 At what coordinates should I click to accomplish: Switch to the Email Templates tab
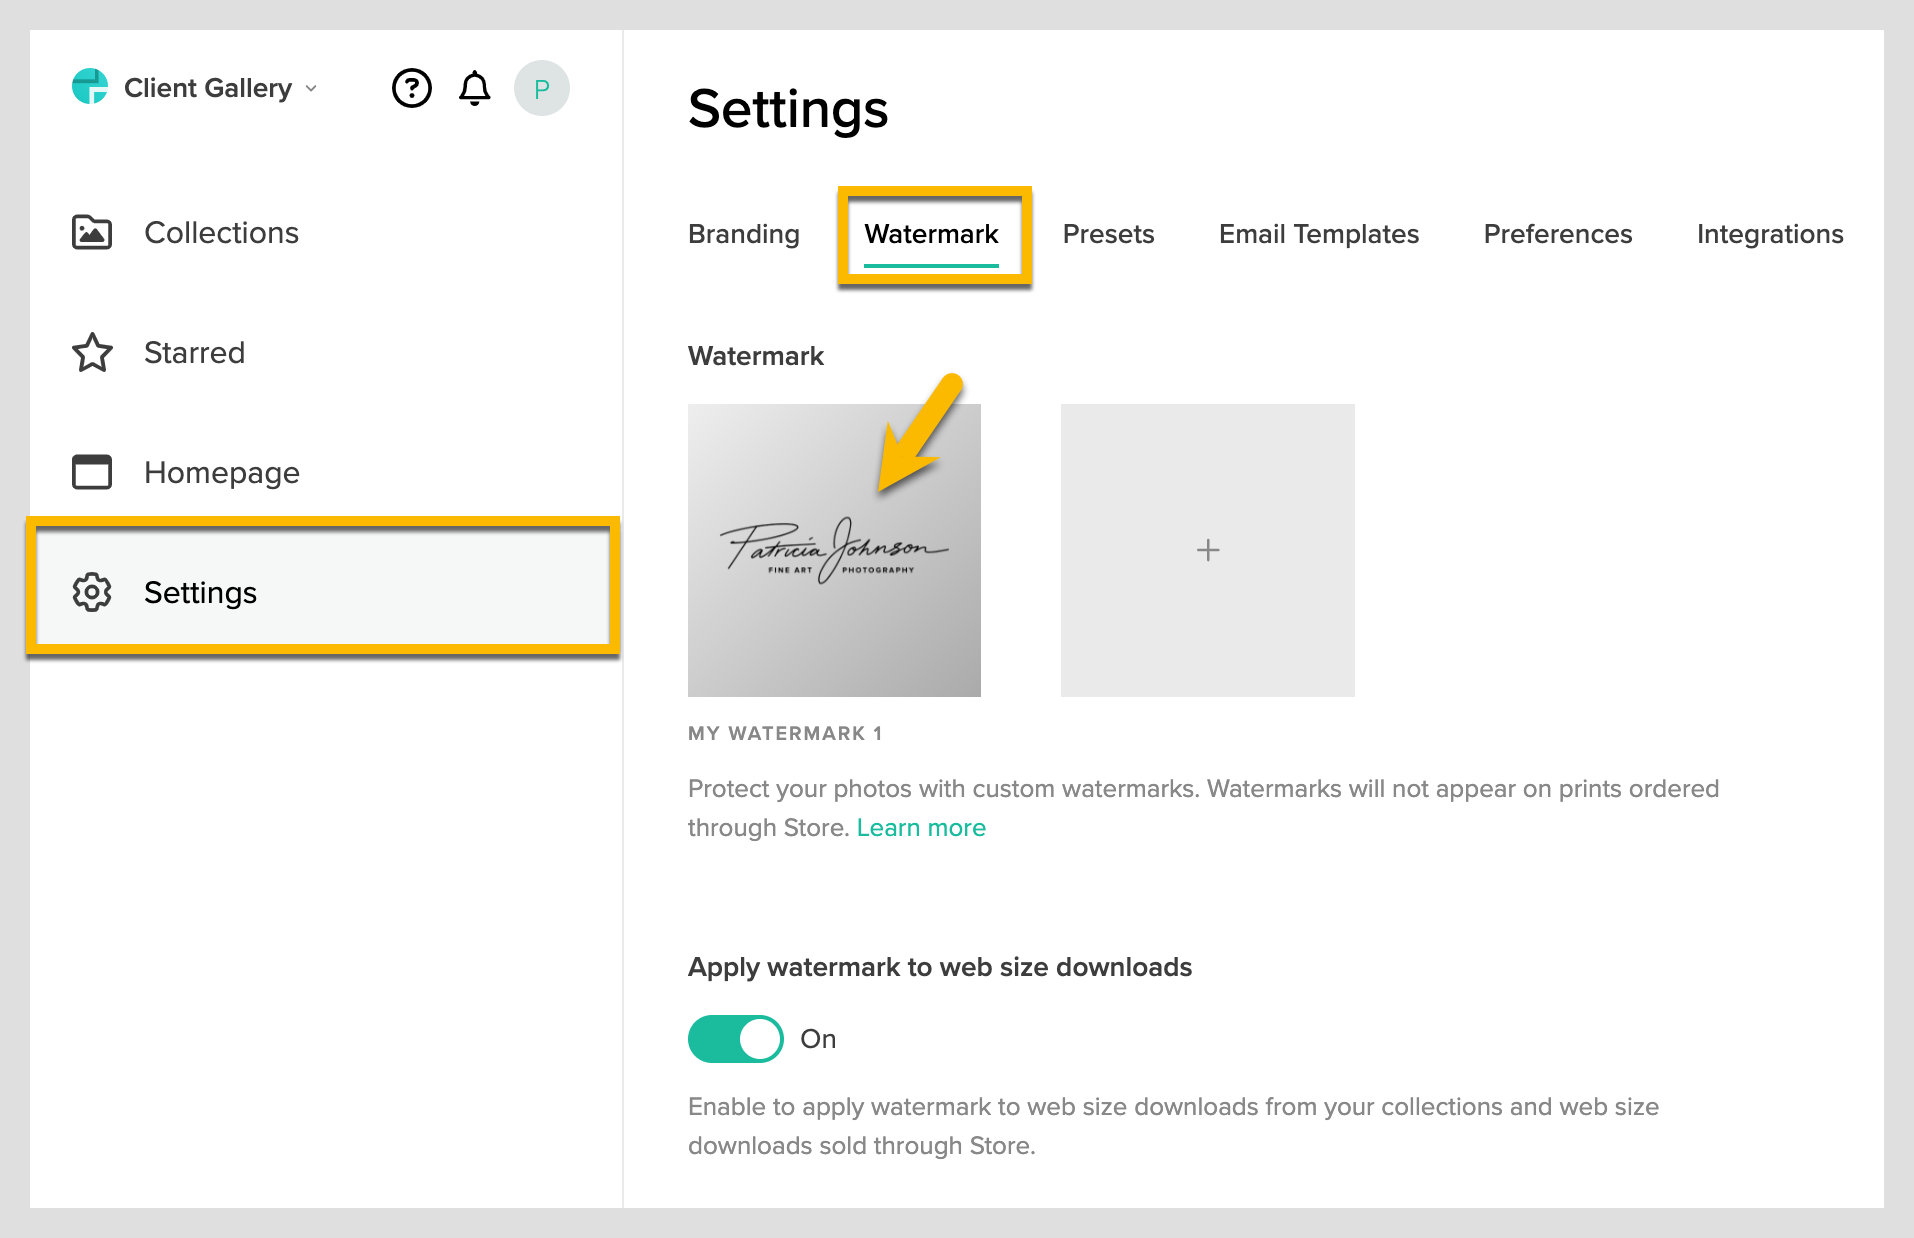1318,233
